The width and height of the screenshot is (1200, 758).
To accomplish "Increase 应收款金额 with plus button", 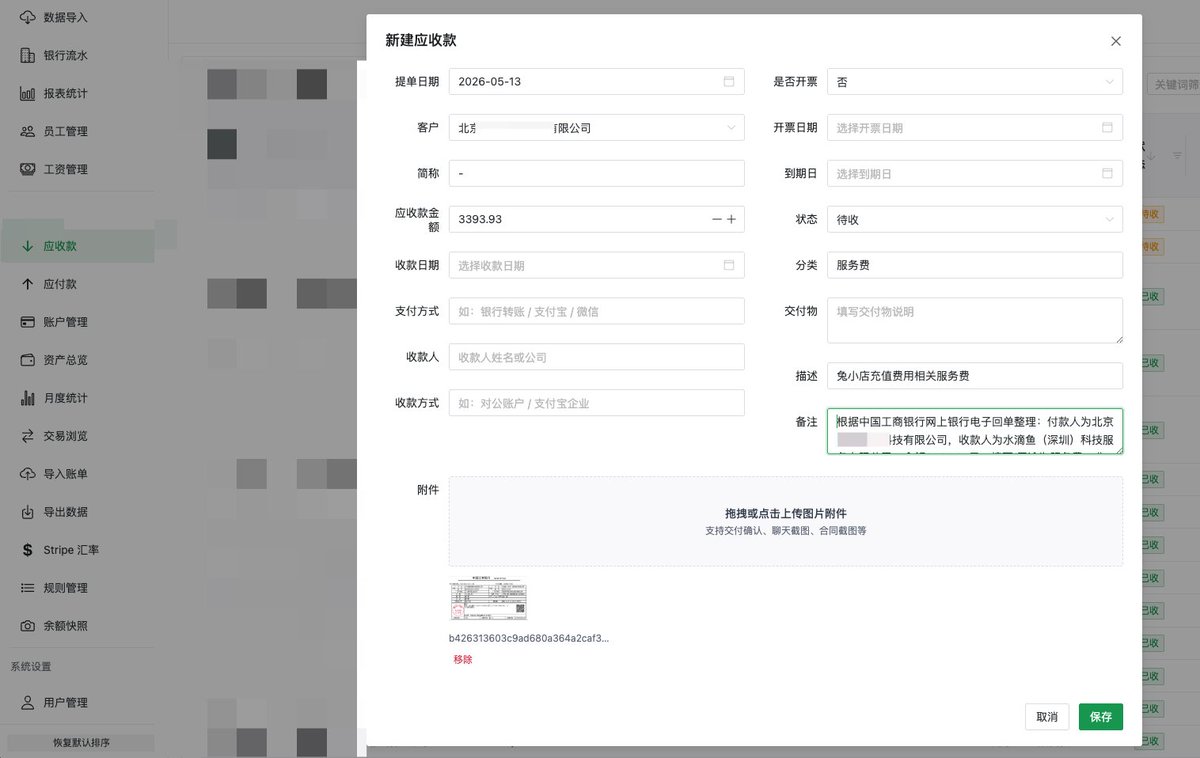I will point(731,219).
